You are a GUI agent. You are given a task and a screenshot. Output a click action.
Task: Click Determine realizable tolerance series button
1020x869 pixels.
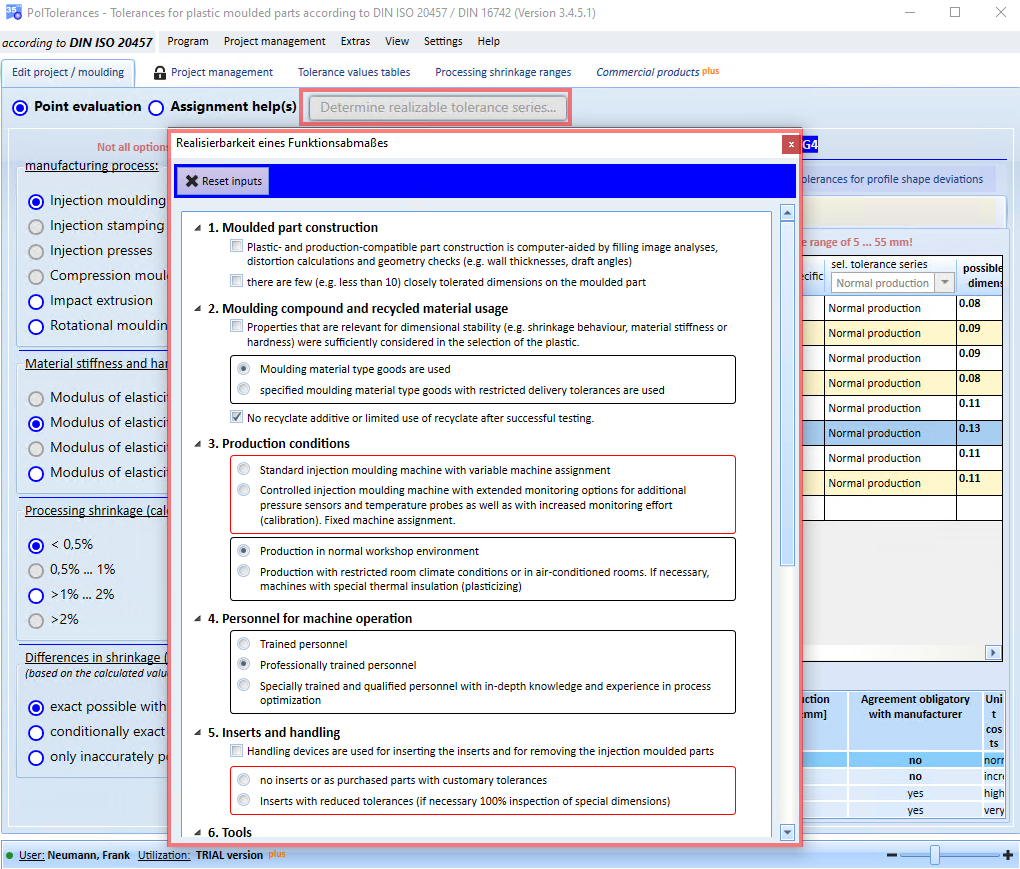[x=438, y=108]
